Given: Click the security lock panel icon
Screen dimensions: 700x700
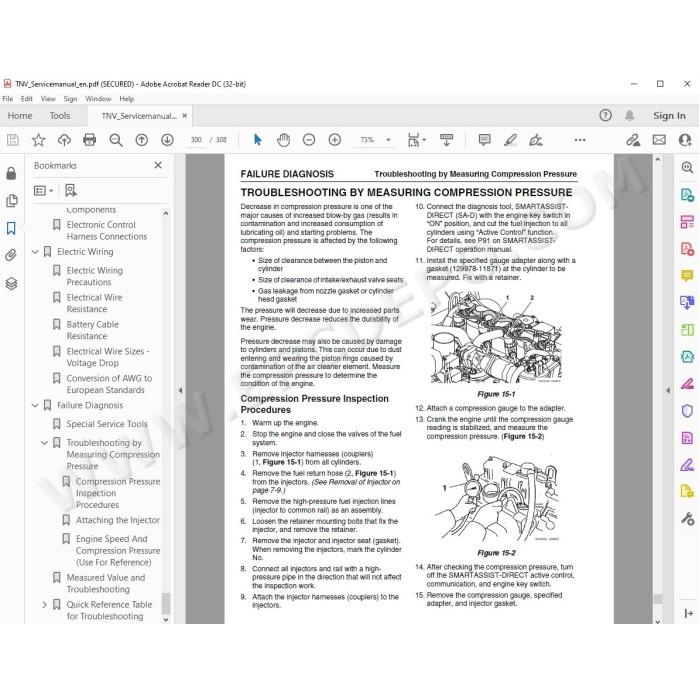Looking at the screenshot, I should [x=11, y=173].
